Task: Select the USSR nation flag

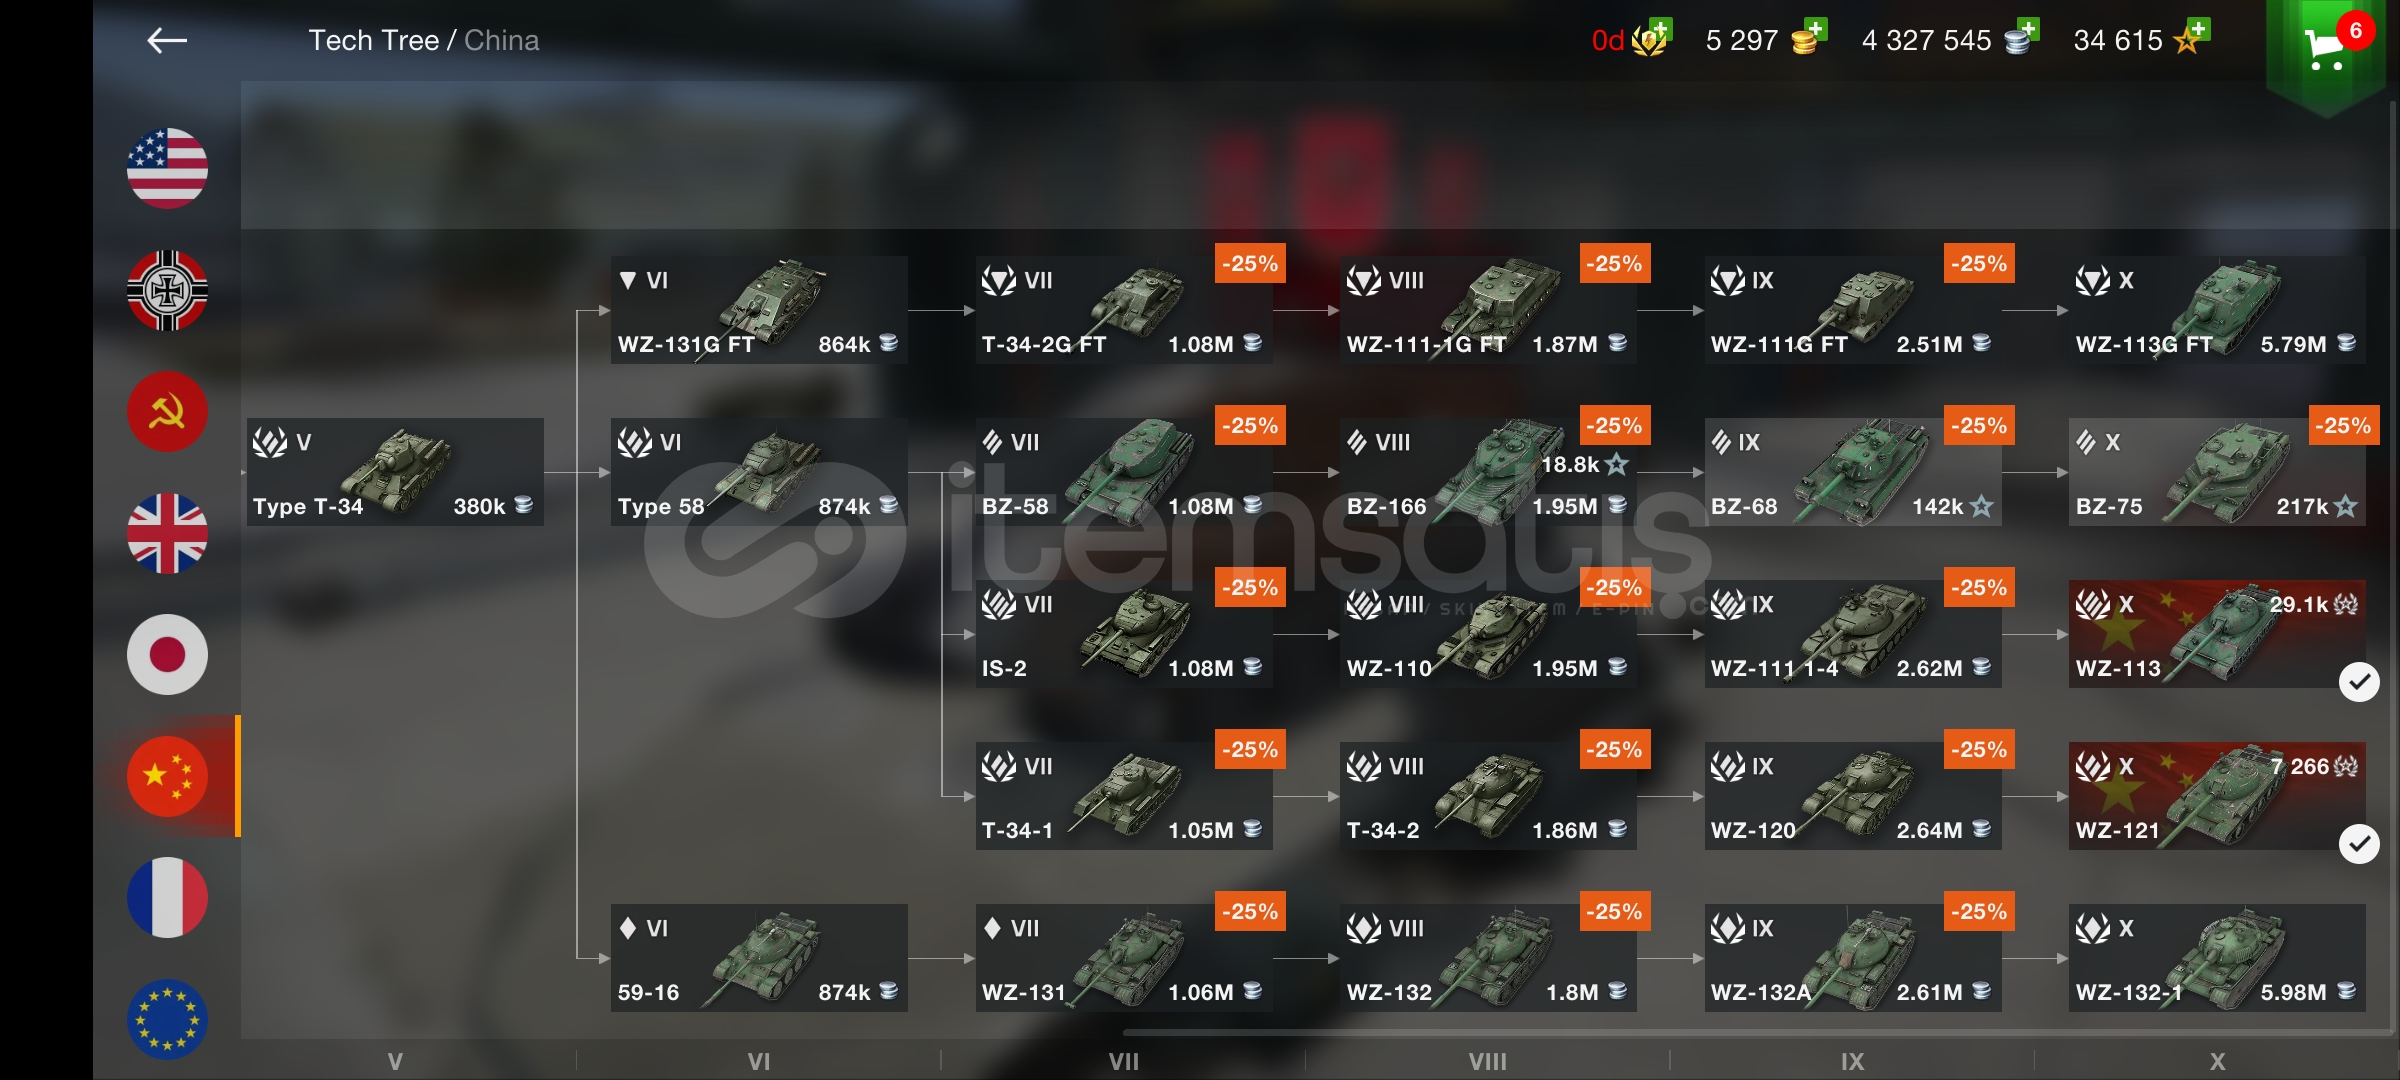Action: pos(167,412)
